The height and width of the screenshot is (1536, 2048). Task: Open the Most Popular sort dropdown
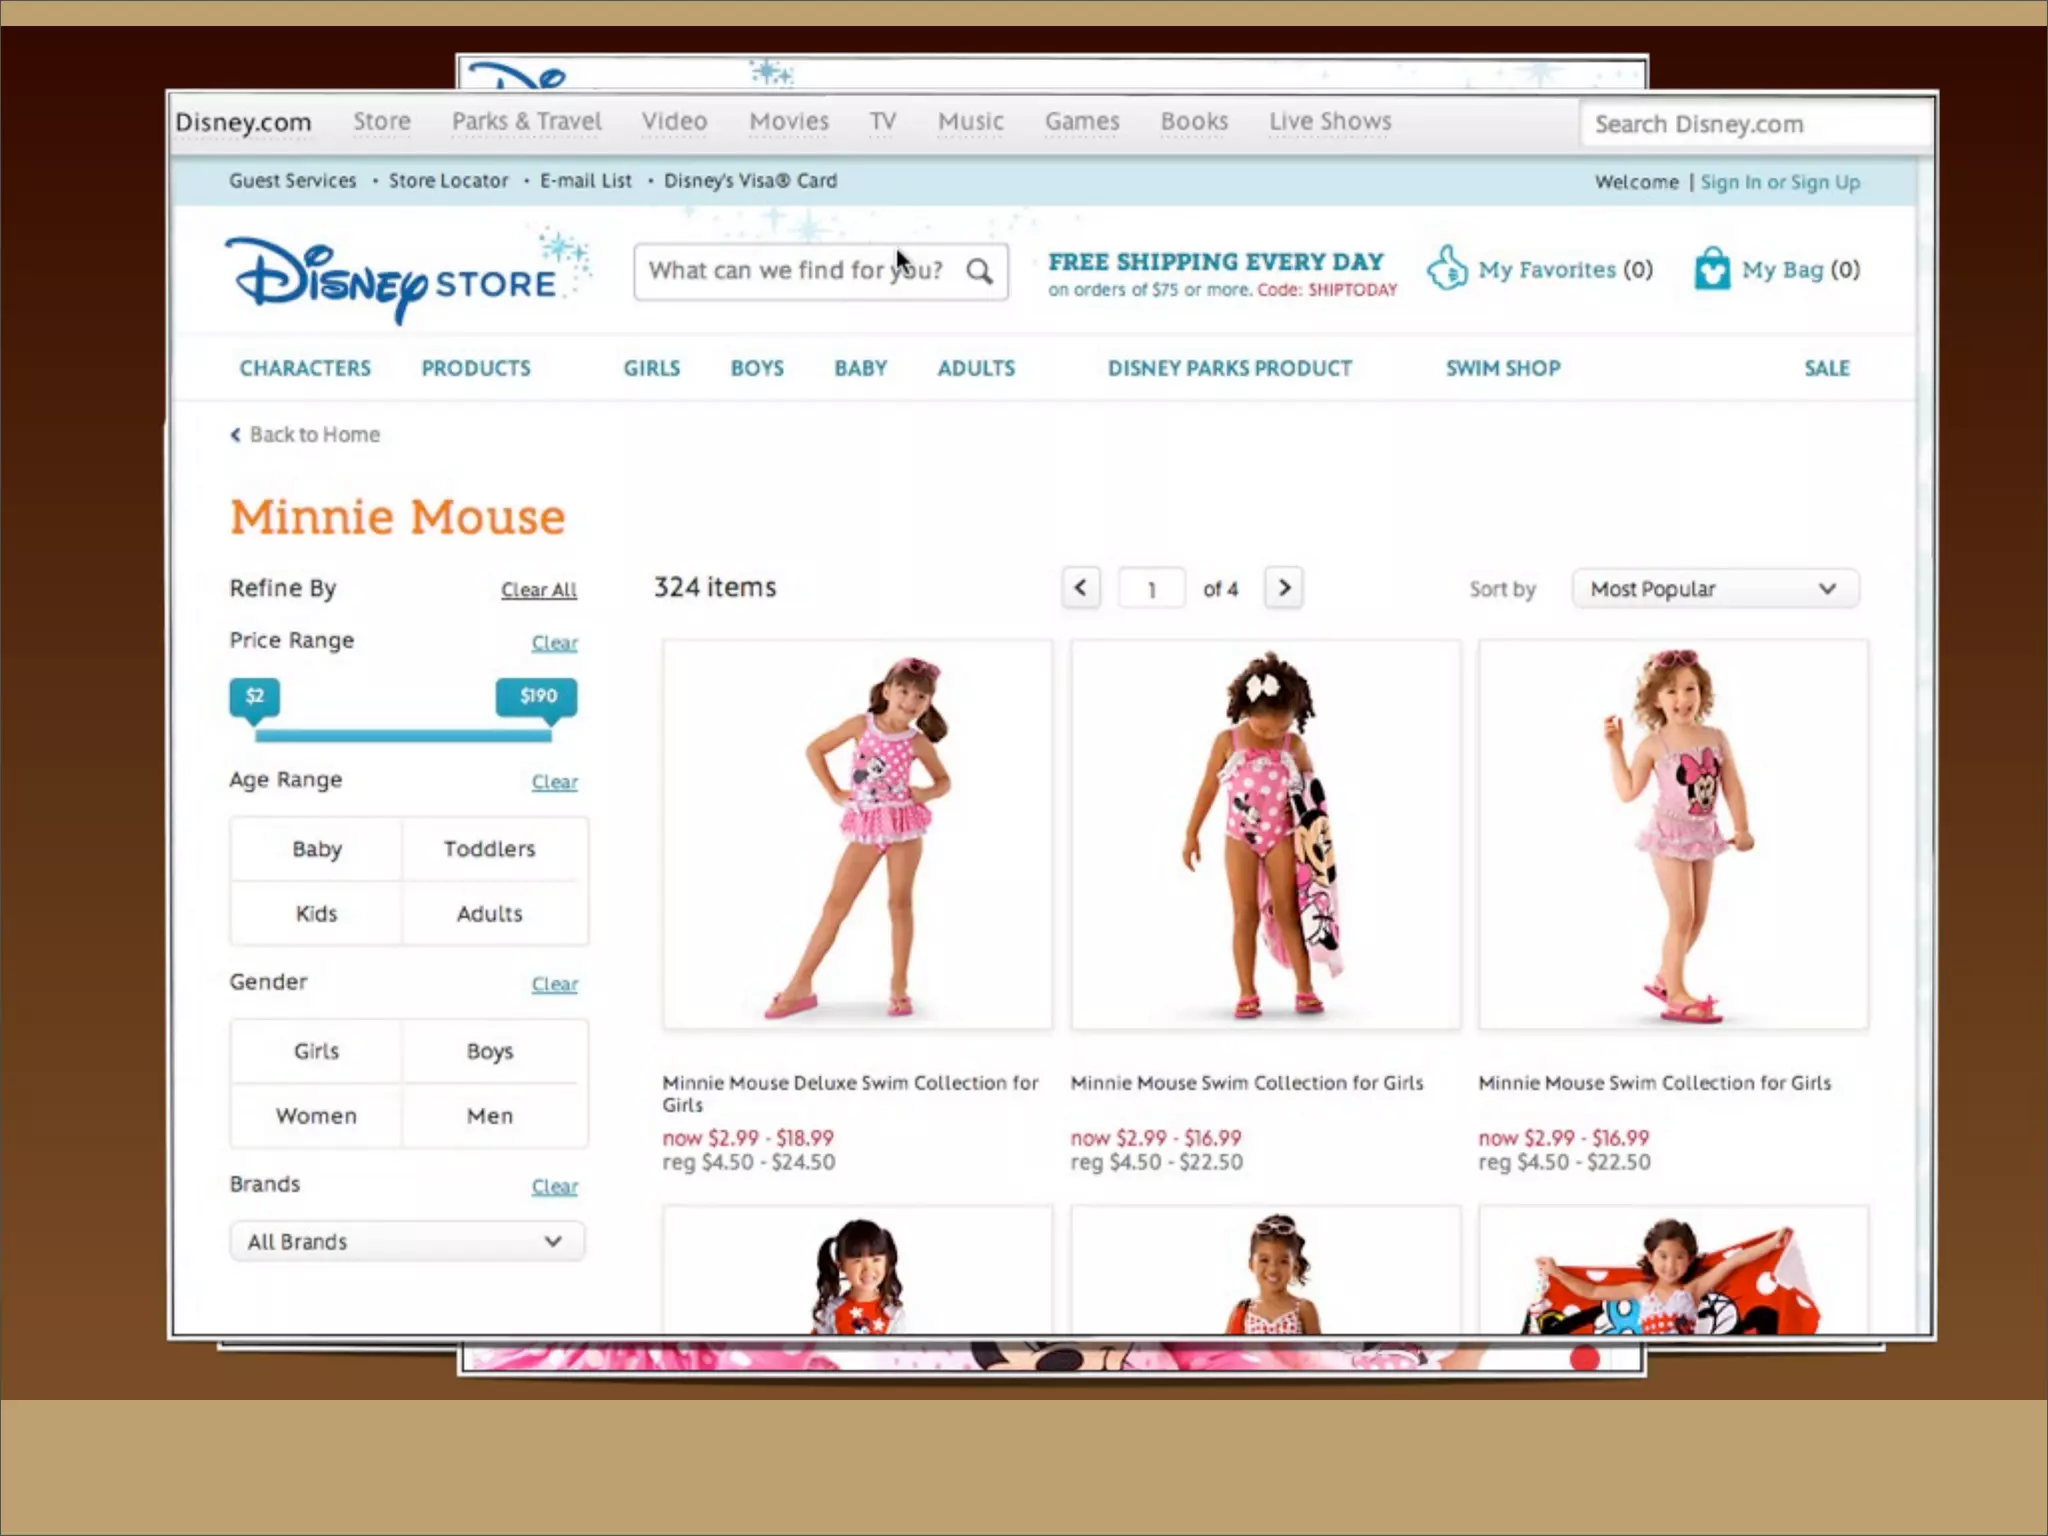coord(1714,589)
